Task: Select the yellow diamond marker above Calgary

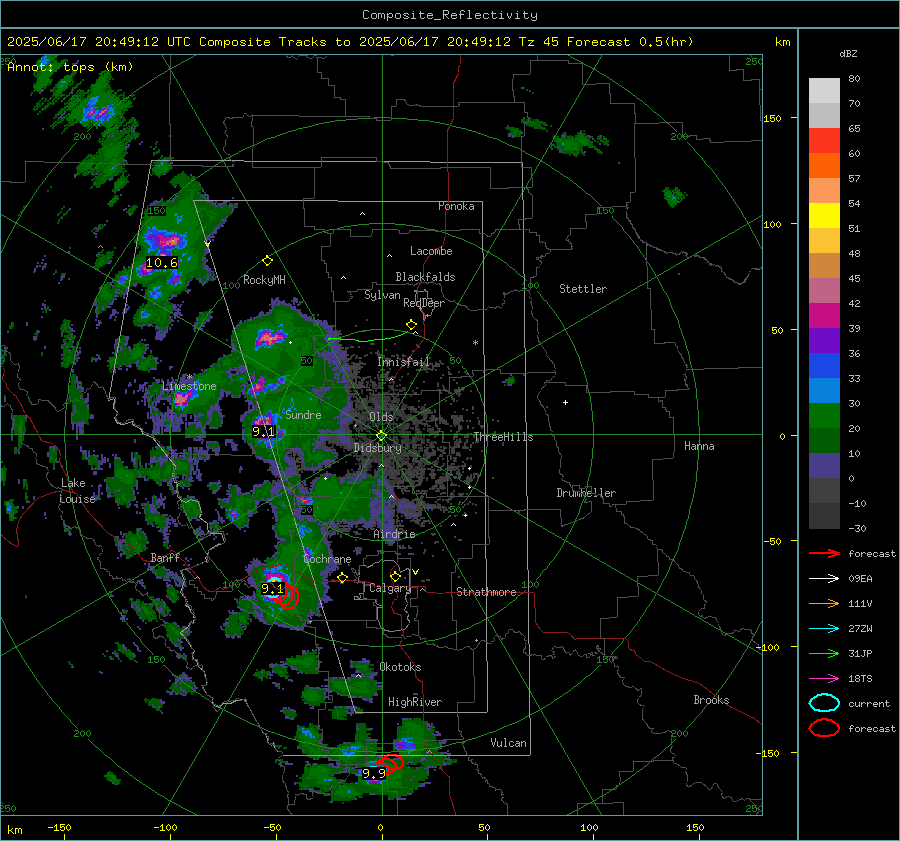Action: pyautogui.click(x=395, y=576)
